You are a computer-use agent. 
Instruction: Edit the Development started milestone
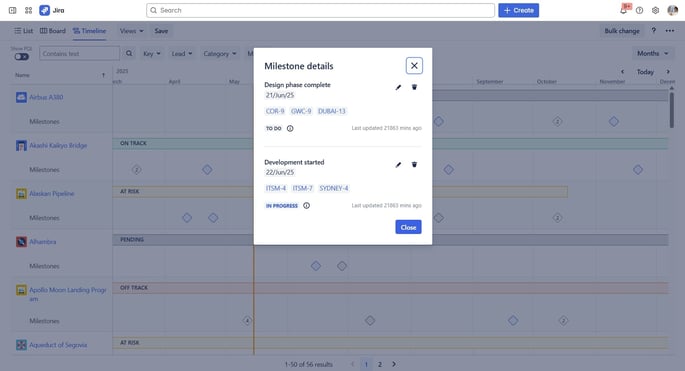coord(398,165)
